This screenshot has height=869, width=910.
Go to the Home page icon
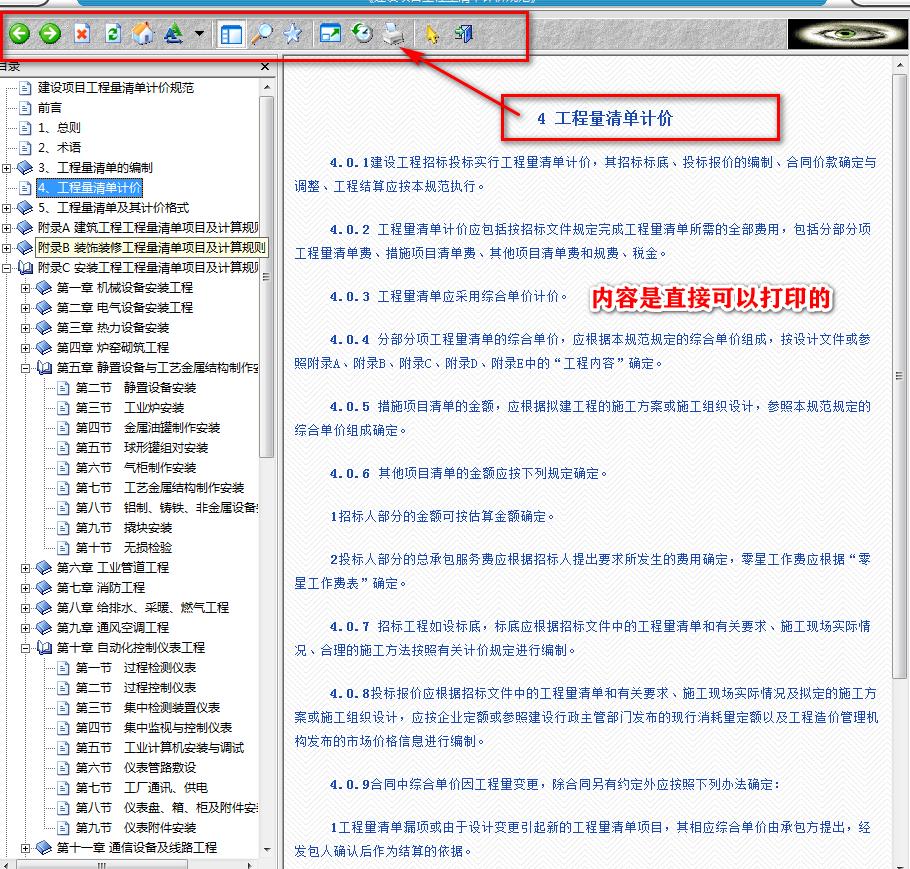point(143,33)
